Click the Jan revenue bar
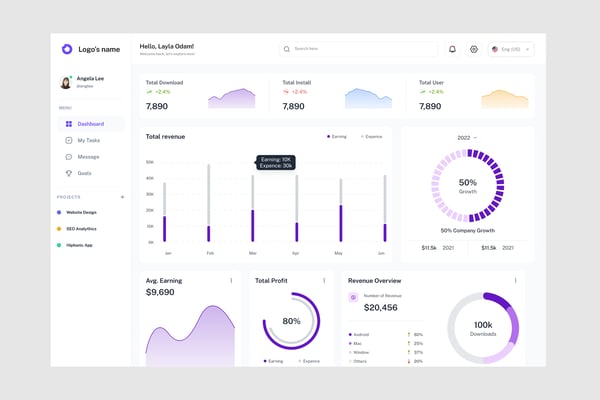The width and height of the screenshot is (600, 400). (165, 212)
